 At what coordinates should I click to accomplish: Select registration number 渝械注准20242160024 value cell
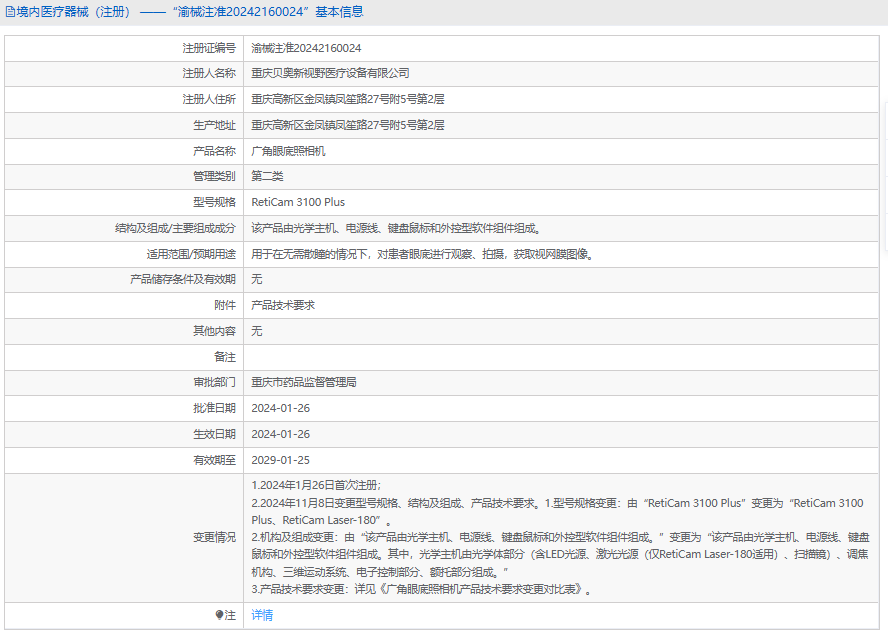pyautogui.click(x=306, y=48)
